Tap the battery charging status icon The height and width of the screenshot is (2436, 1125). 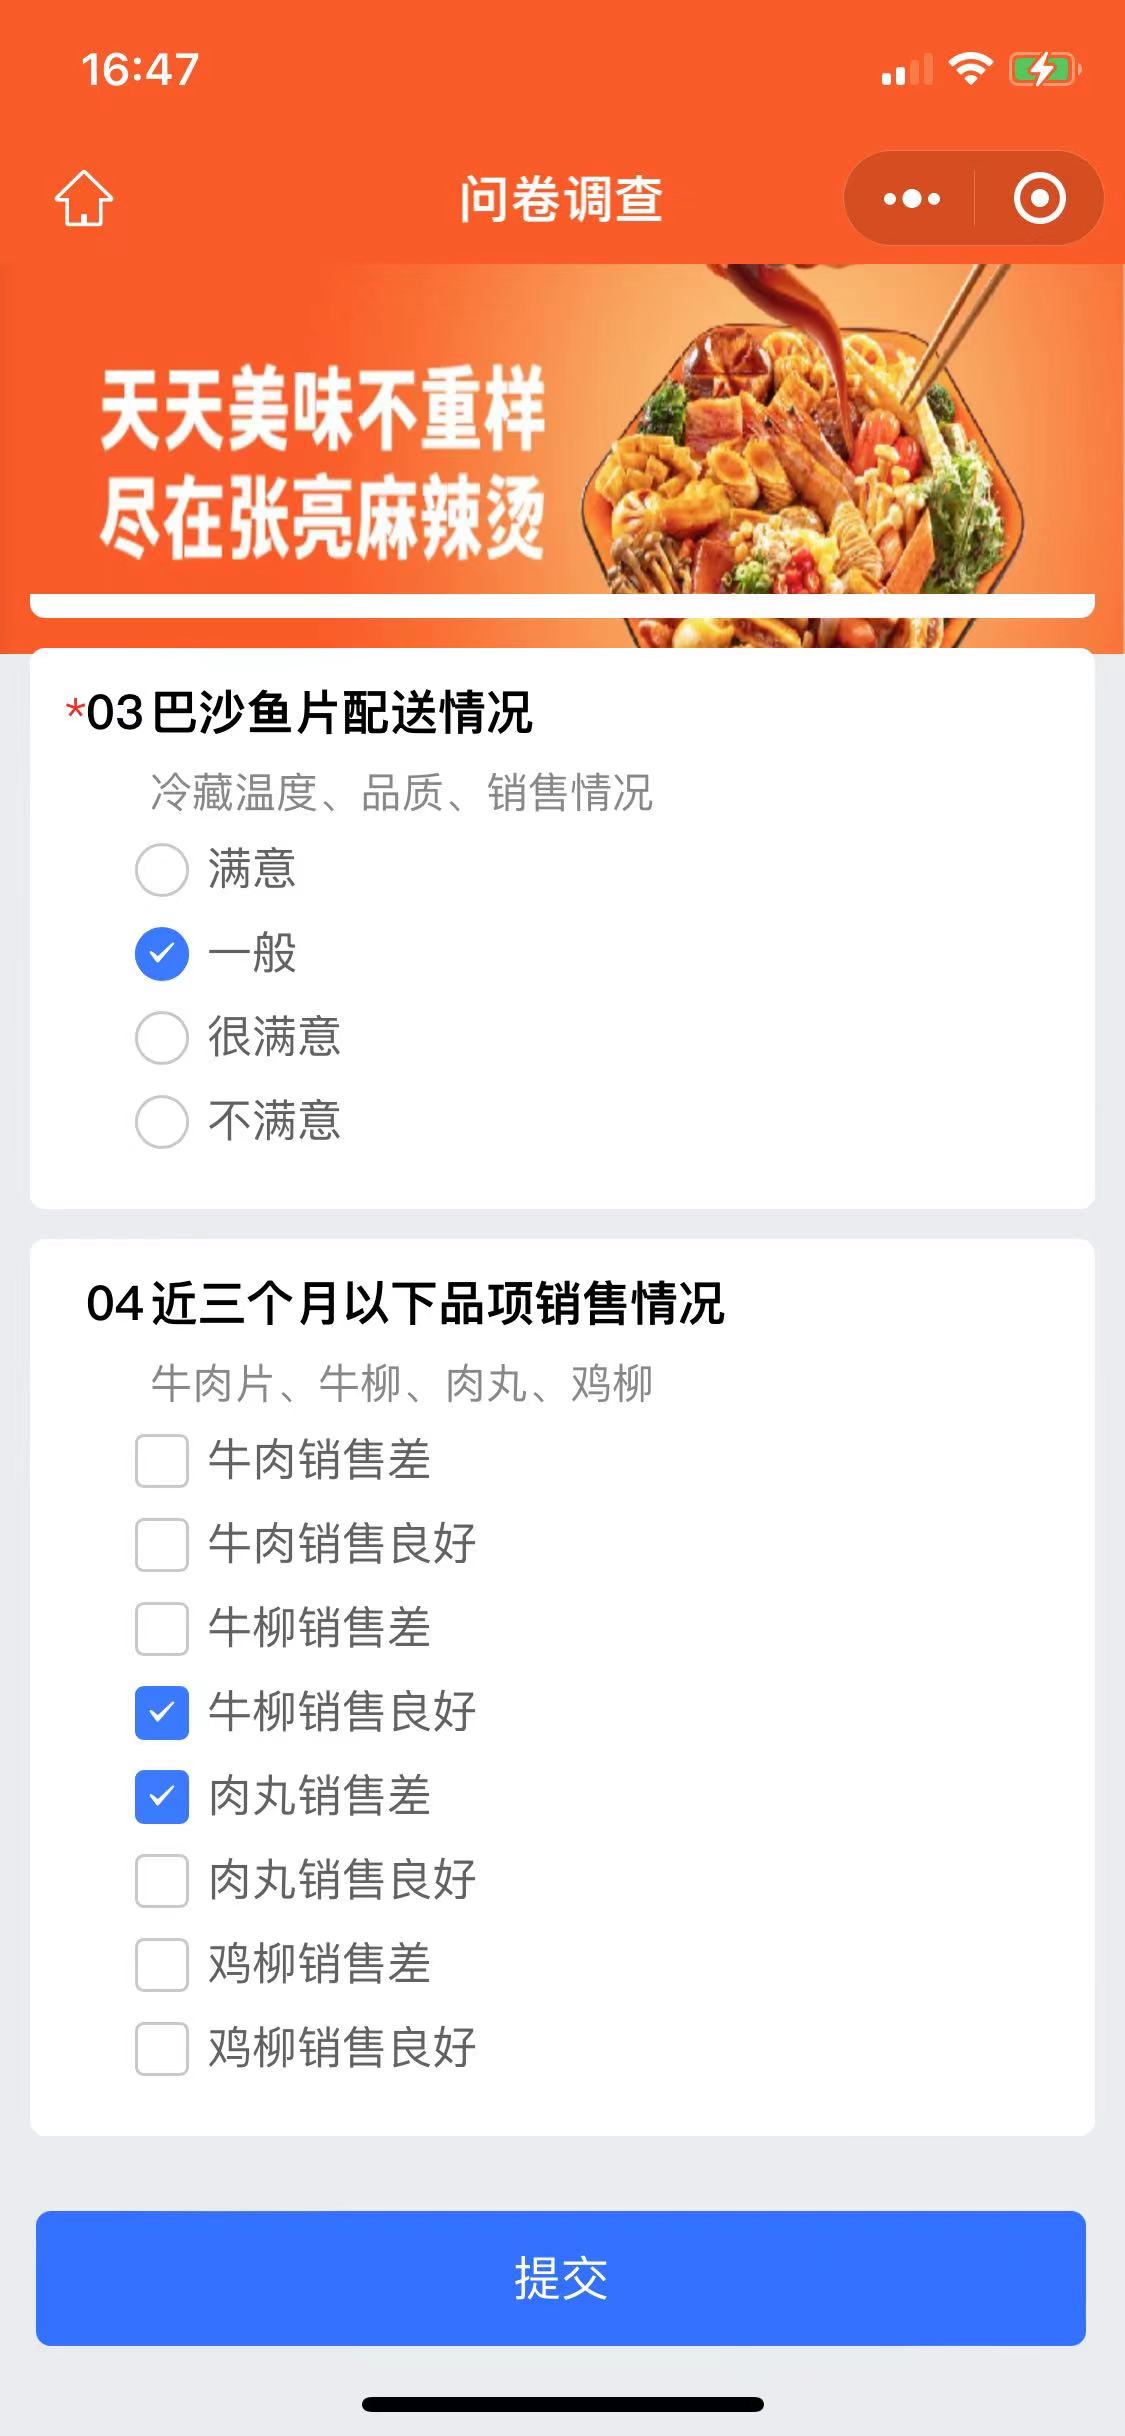click(x=1044, y=70)
